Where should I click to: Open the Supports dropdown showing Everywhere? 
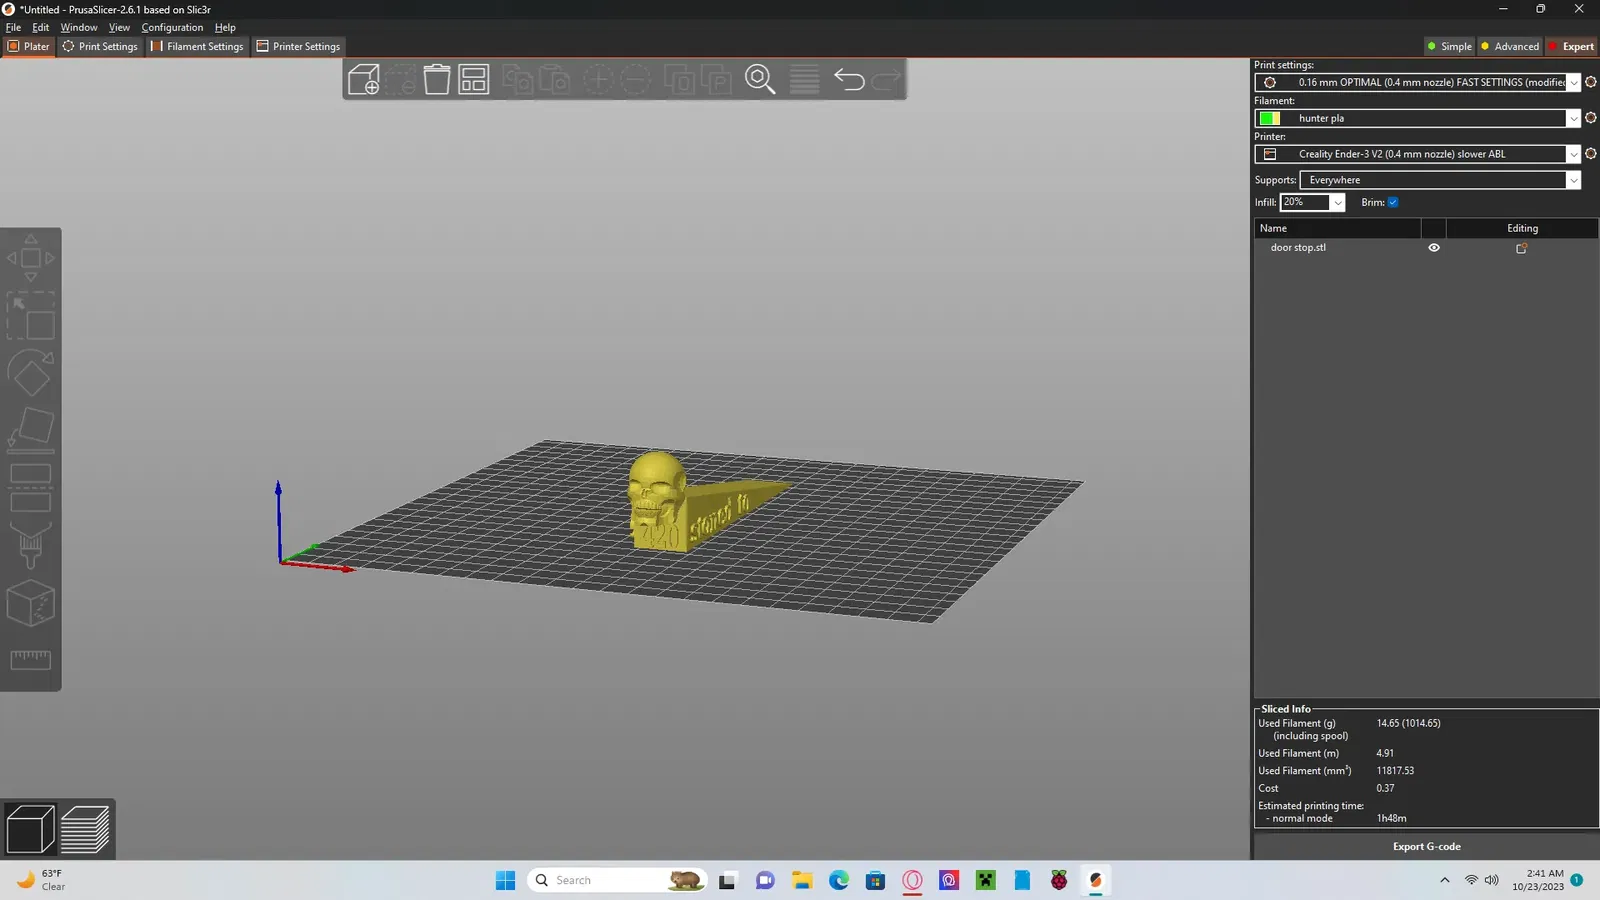1440,180
